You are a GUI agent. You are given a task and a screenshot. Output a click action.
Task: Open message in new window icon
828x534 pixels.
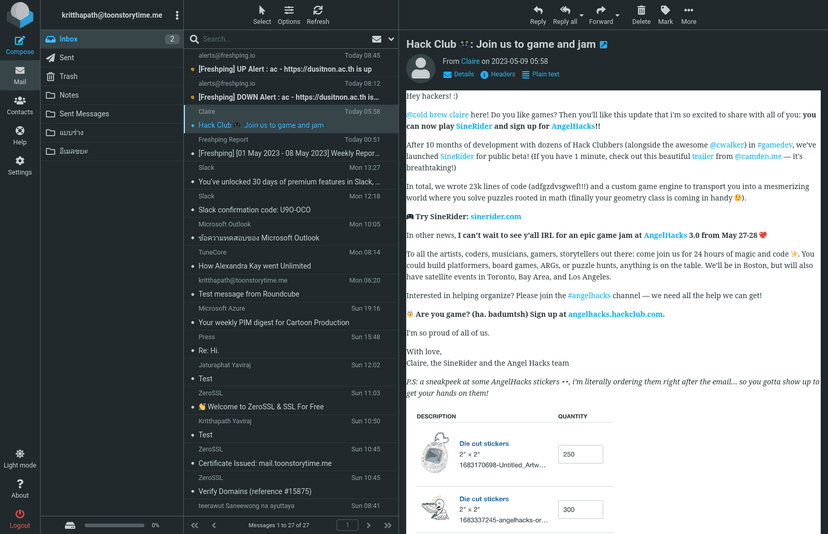click(x=603, y=45)
